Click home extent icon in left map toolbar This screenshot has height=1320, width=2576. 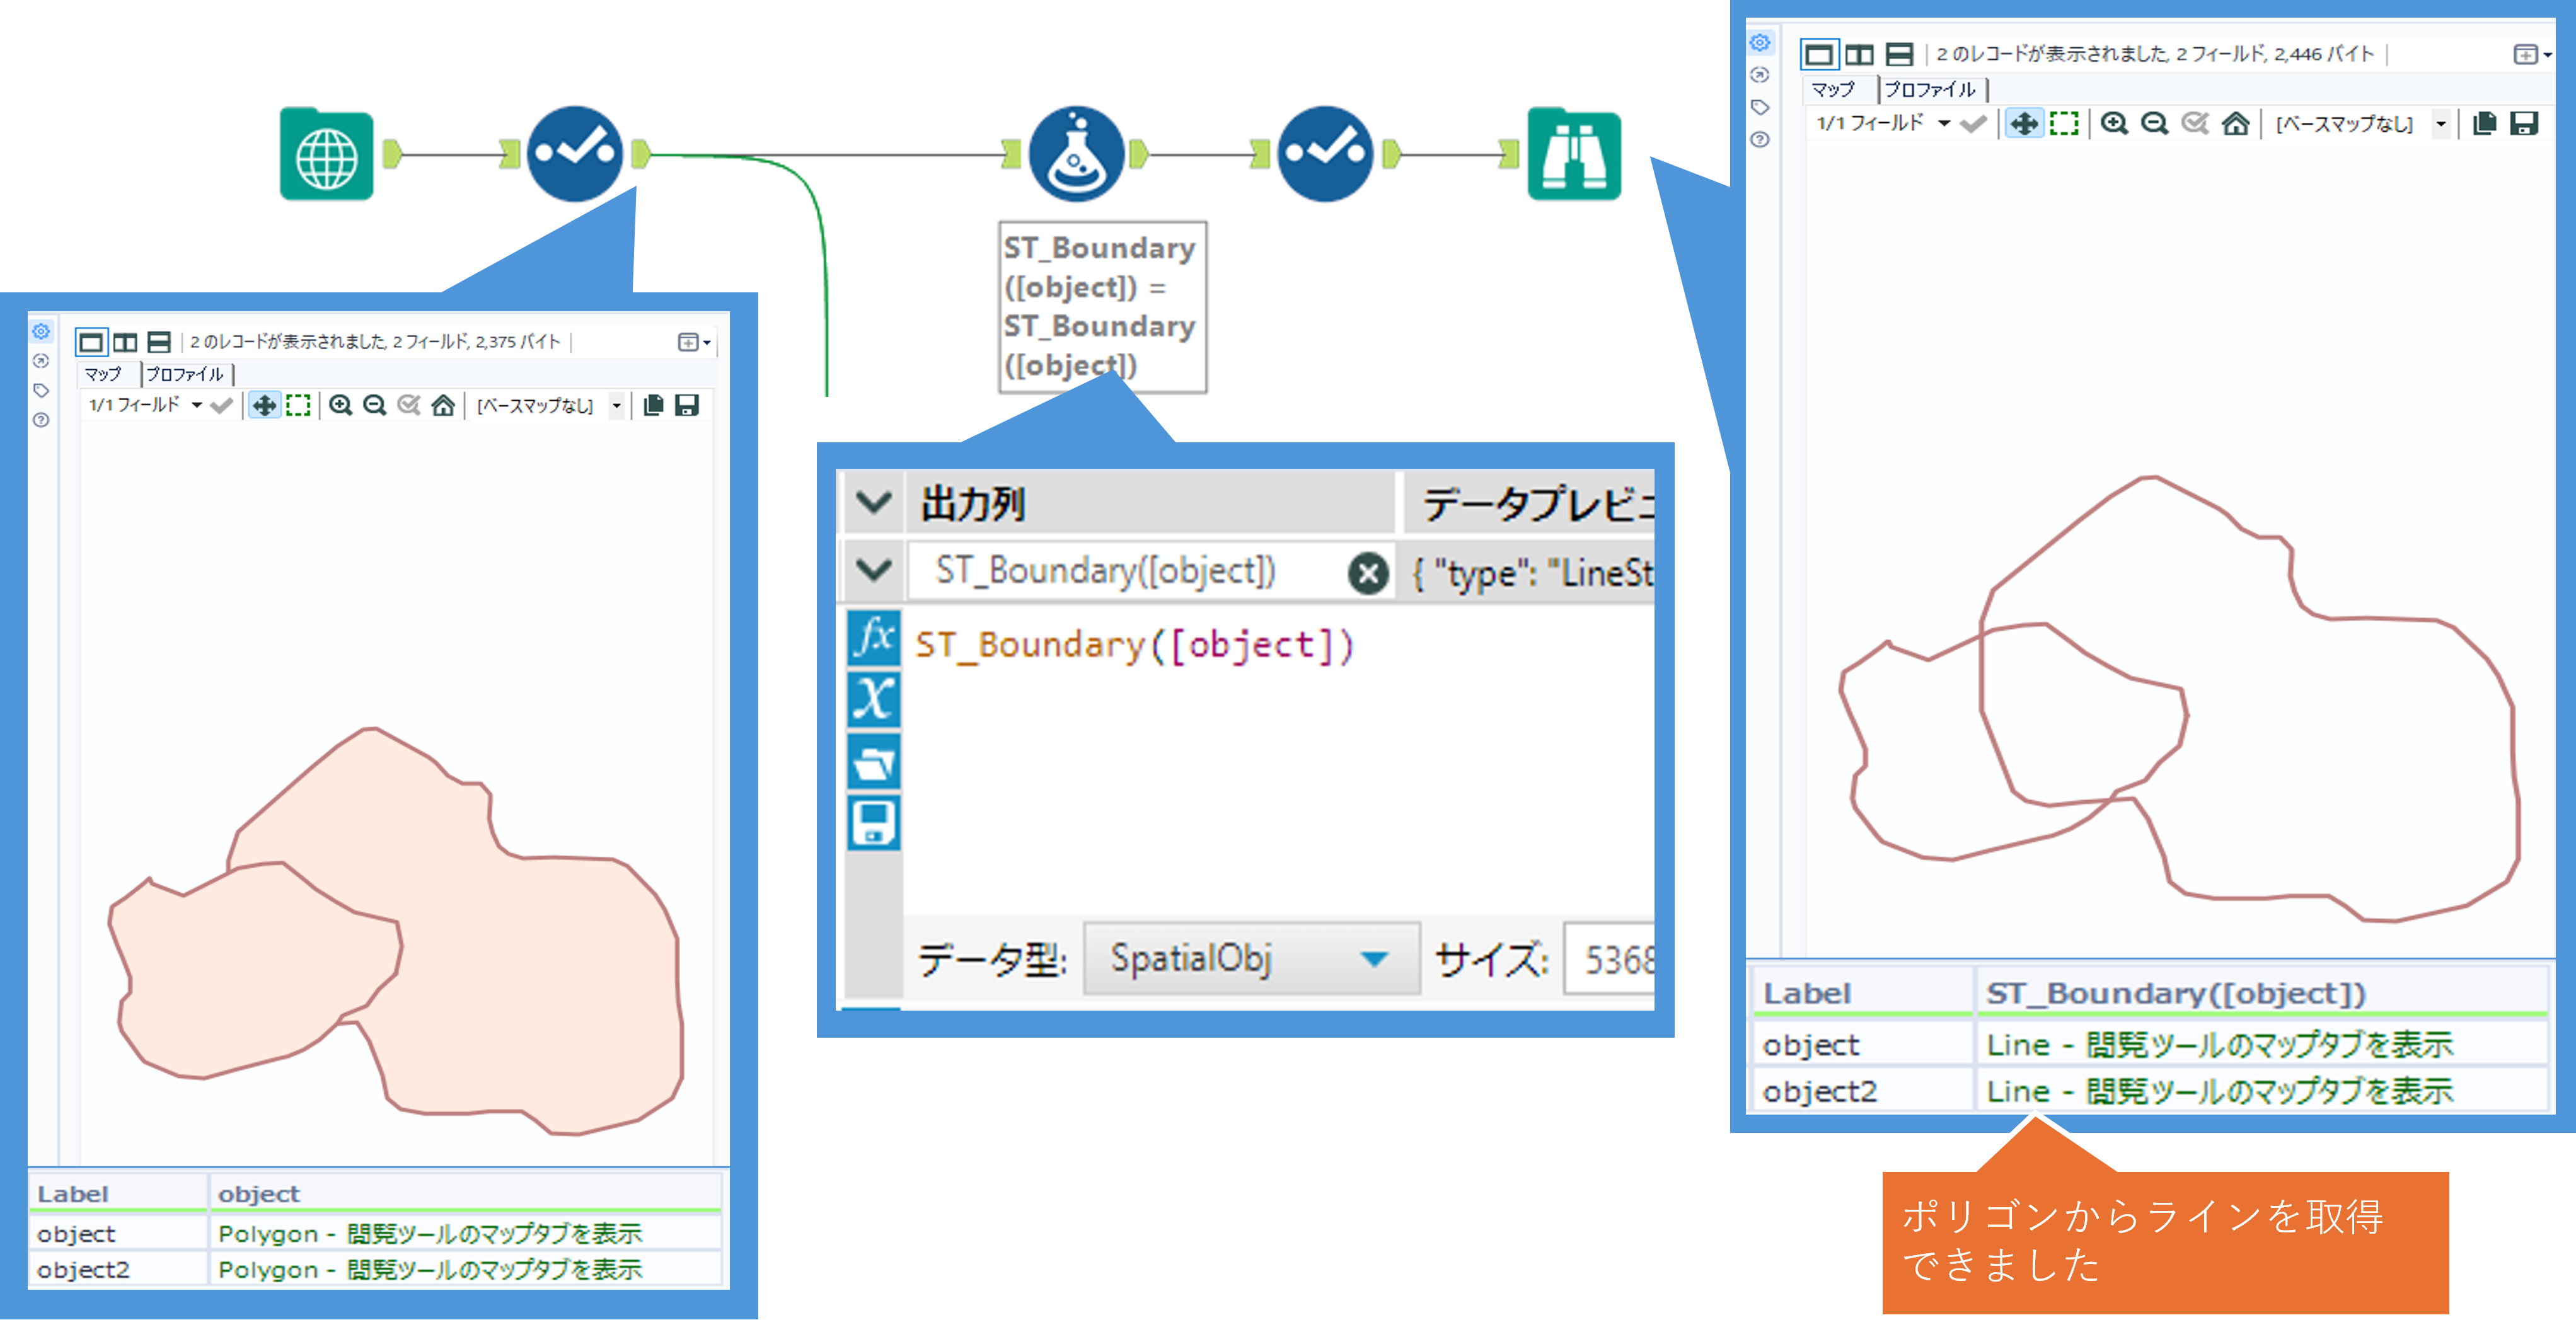coord(443,405)
